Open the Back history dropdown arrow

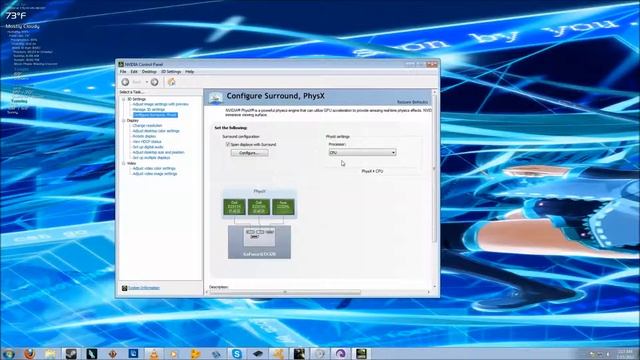pos(147,82)
